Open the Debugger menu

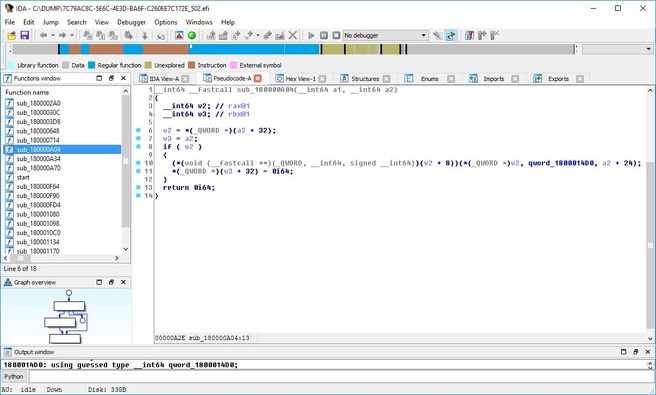[131, 22]
